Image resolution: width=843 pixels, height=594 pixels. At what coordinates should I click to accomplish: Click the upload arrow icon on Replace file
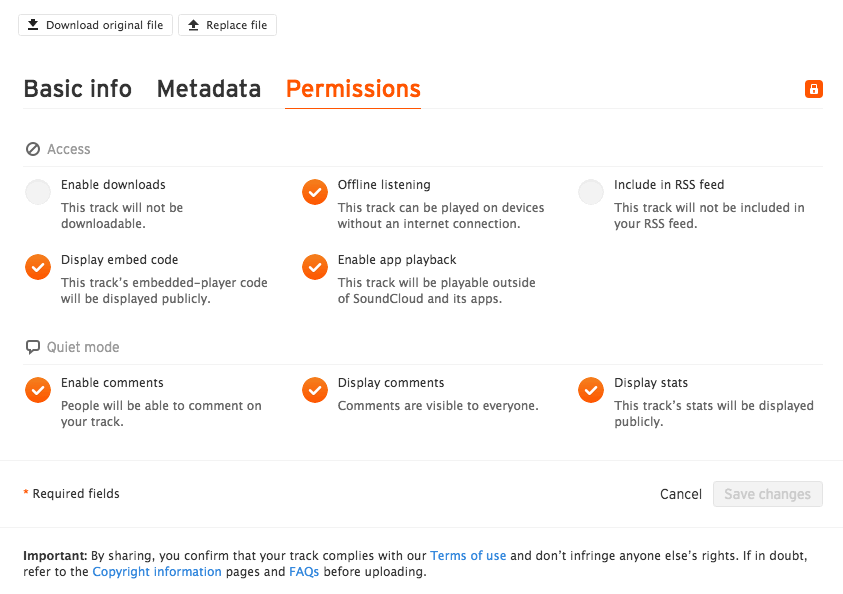pyautogui.click(x=194, y=25)
